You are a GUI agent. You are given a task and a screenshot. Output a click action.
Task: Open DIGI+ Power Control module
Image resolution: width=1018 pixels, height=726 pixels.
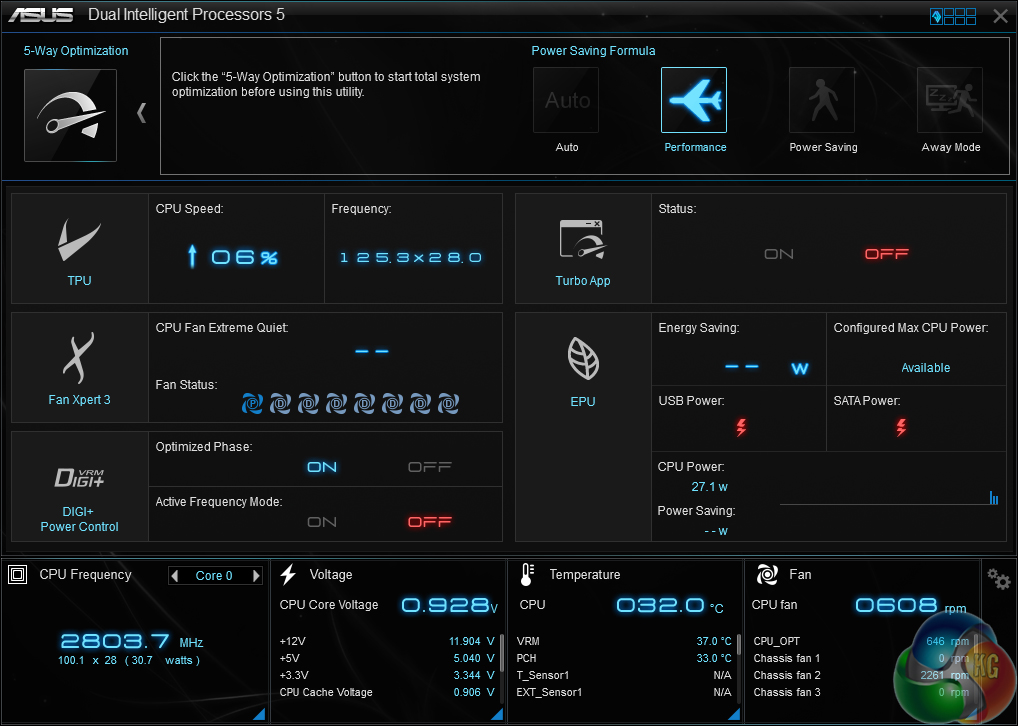[79, 486]
